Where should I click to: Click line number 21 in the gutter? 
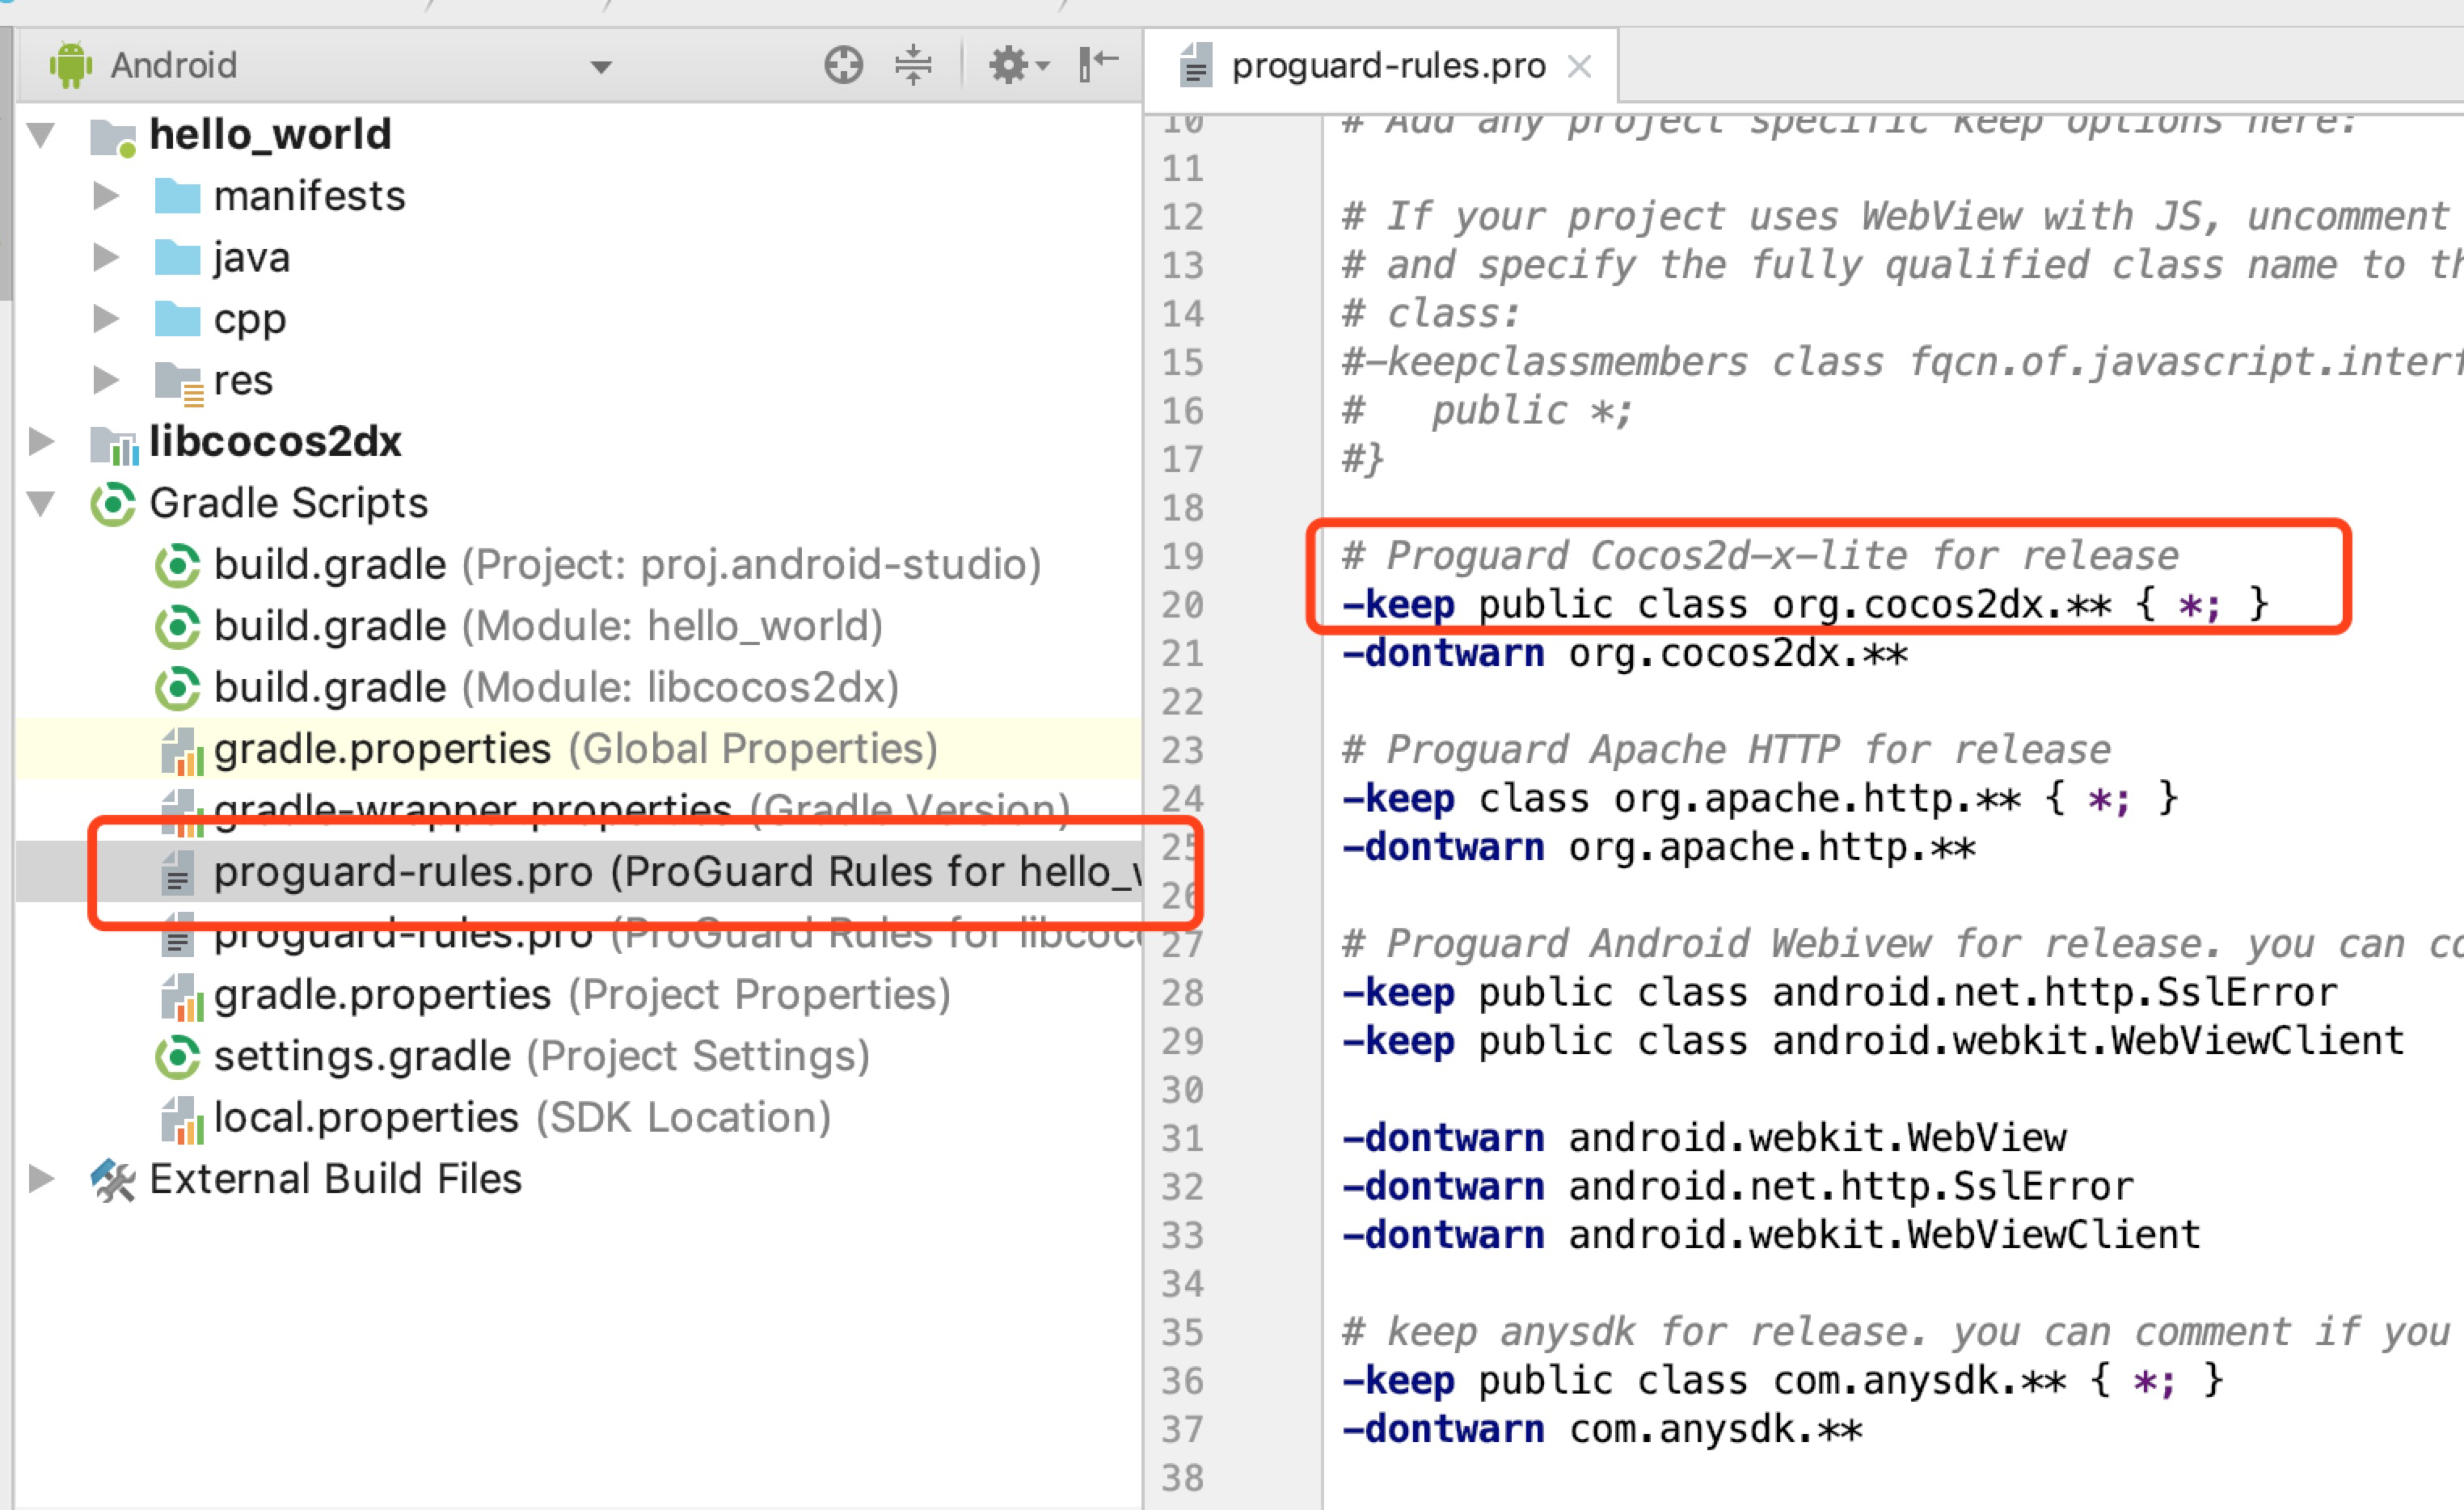coord(1183,654)
